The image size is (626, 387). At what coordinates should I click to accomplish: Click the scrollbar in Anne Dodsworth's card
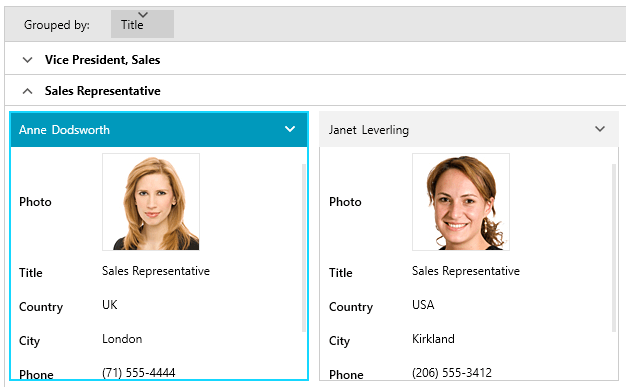click(303, 248)
